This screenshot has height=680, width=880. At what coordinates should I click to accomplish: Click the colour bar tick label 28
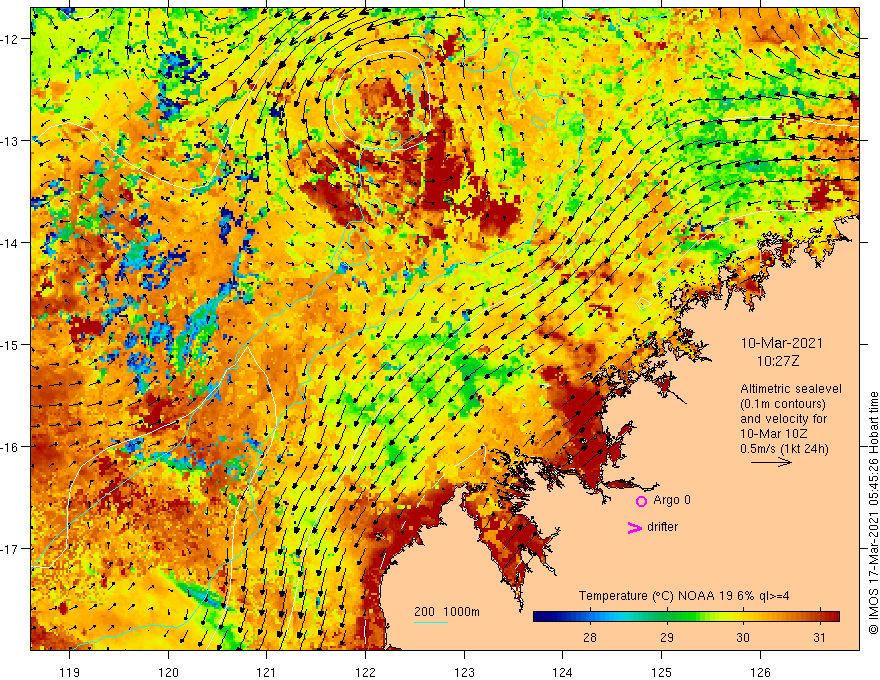pyautogui.click(x=589, y=637)
